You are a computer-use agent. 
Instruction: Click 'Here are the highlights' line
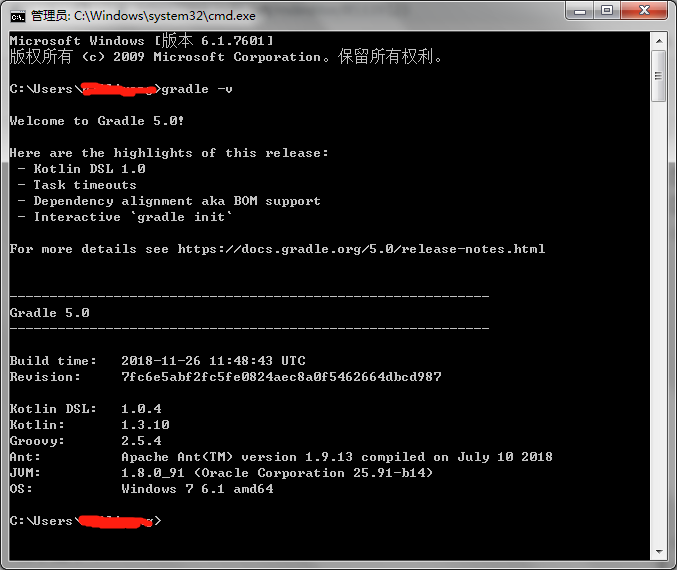click(169, 153)
